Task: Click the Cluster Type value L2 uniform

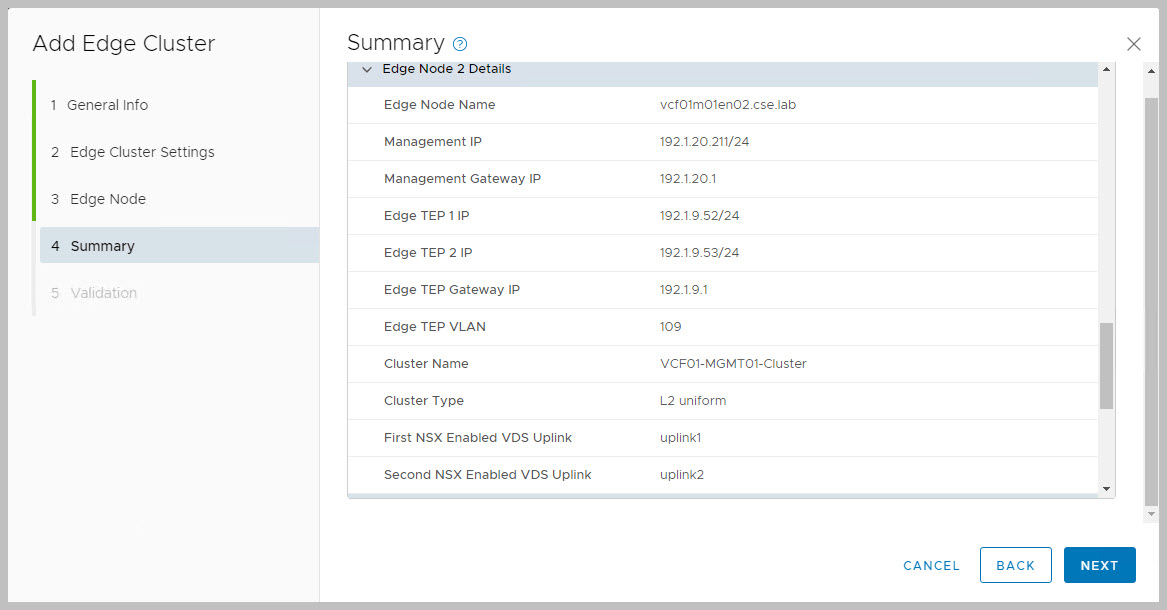Action: pyautogui.click(x=693, y=401)
